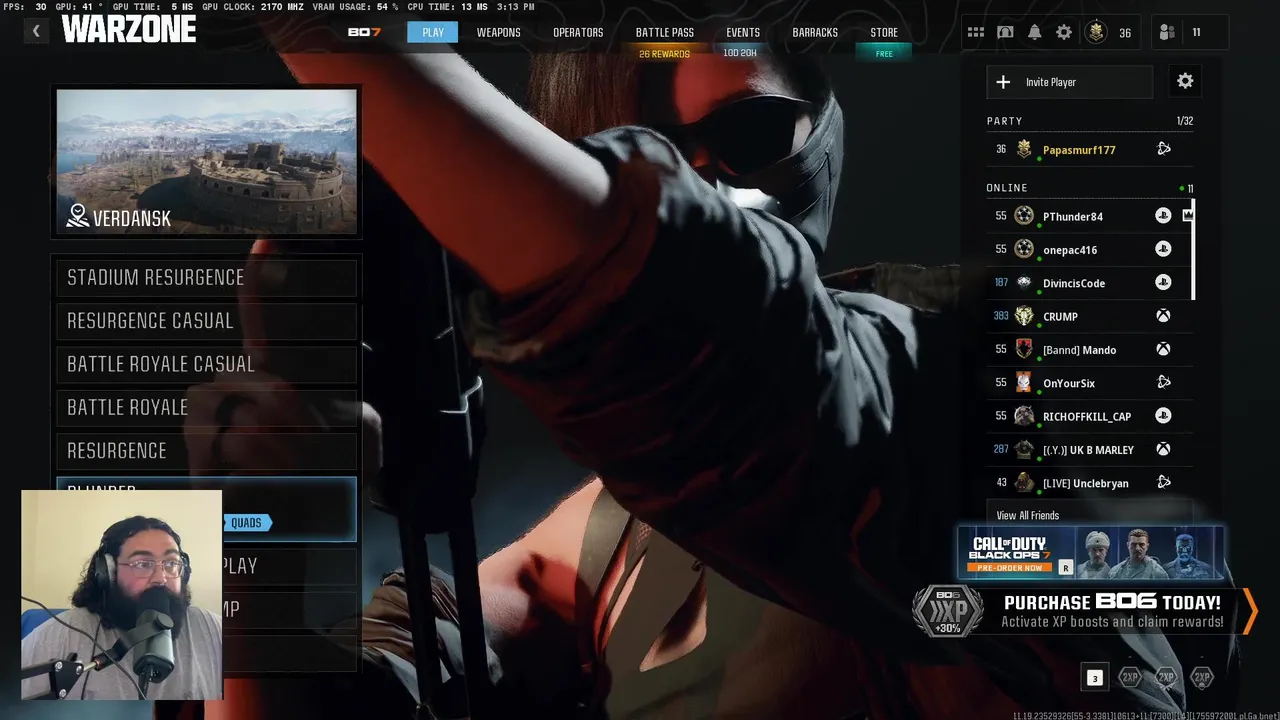Click the Xbox icon beside [Bannd] Mando
This screenshot has width=1280, height=720.
1163,349
